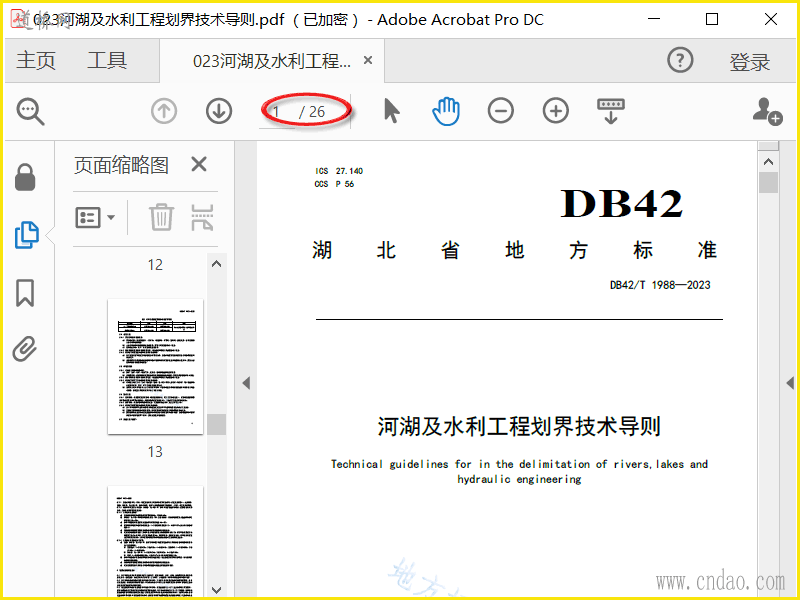Expand the right tools pane arrow
Image resolution: width=800 pixels, height=600 pixels.
click(790, 383)
